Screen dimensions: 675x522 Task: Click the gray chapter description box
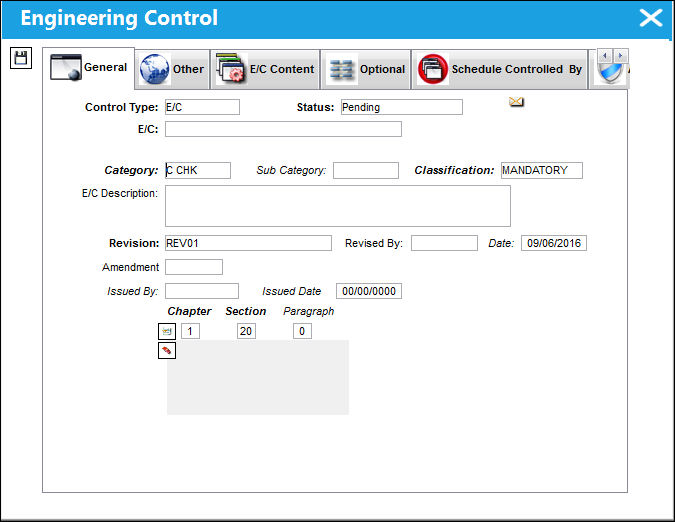(258, 377)
